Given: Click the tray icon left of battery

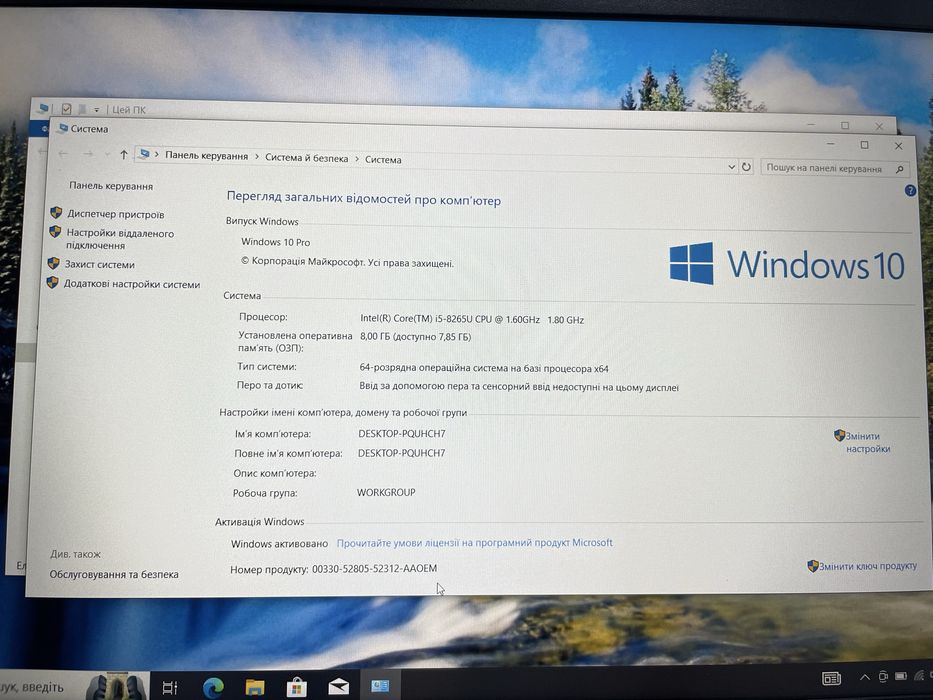Looking at the screenshot, I should [883, 676].
